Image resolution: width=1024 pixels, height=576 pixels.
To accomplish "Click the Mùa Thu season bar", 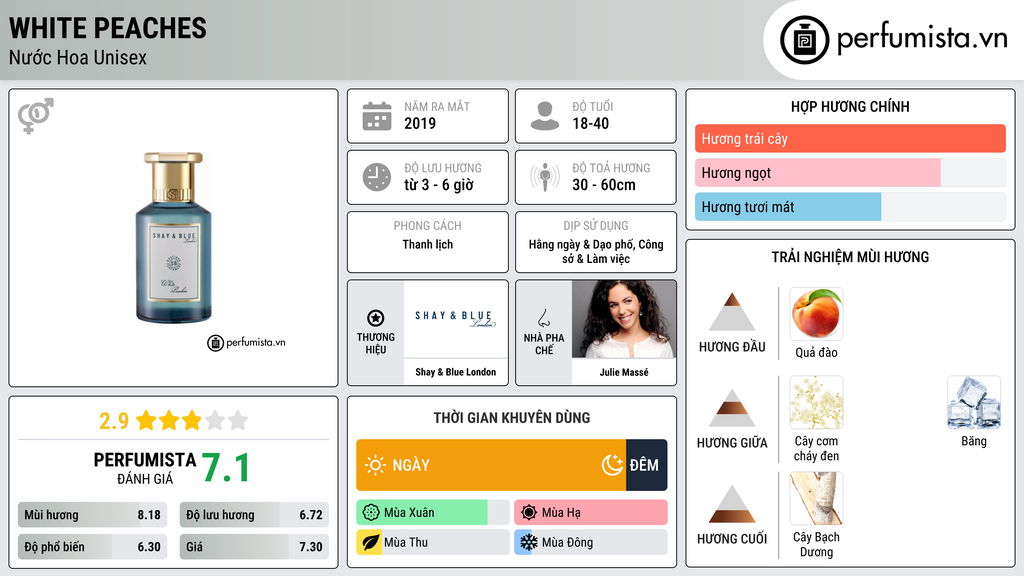I will (433, 542).
